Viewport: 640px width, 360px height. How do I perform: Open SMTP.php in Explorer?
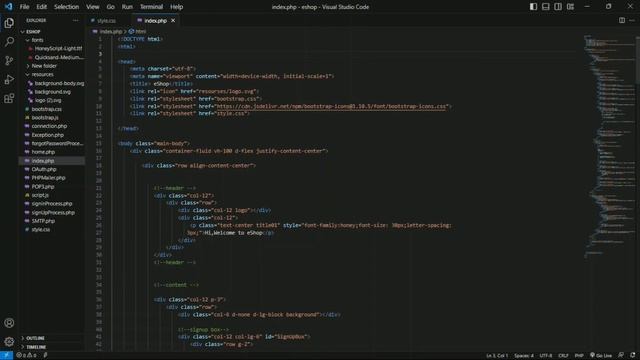pyautogui.click(x=43, y=221)
